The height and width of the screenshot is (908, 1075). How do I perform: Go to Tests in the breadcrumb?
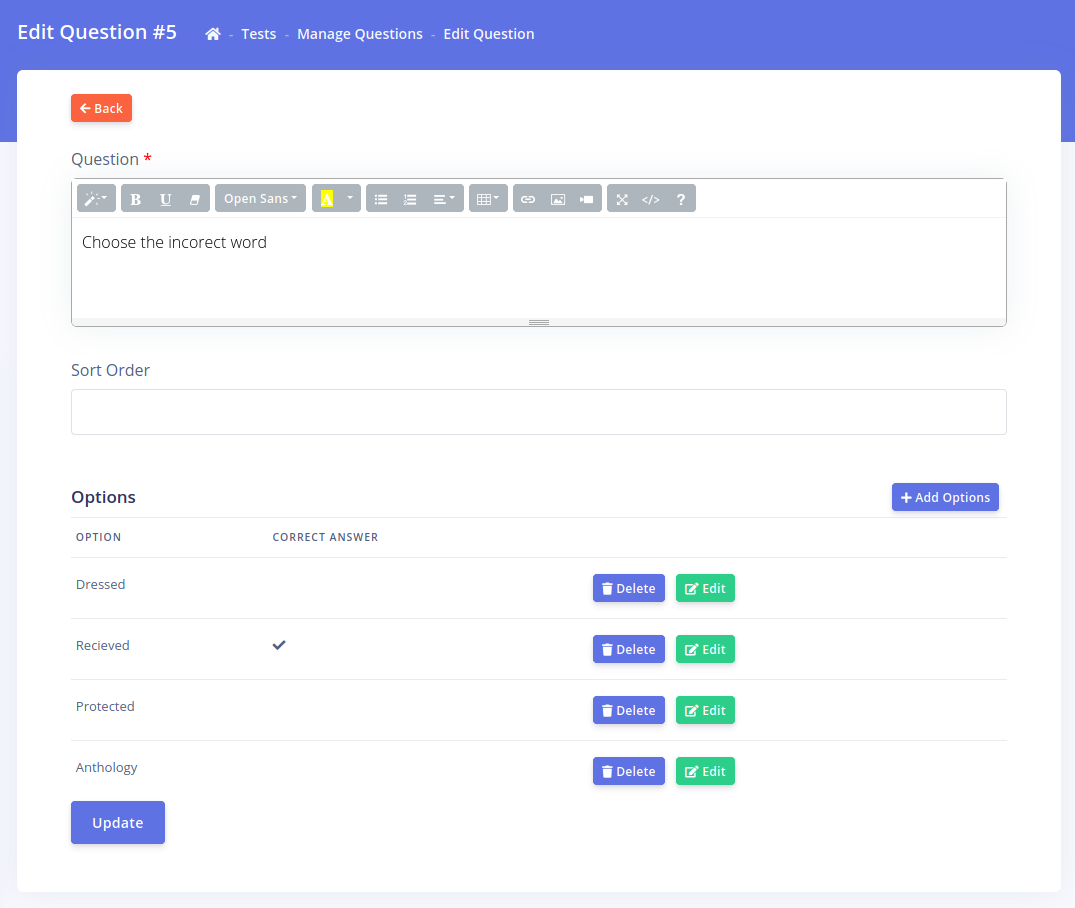pos(259,34)
